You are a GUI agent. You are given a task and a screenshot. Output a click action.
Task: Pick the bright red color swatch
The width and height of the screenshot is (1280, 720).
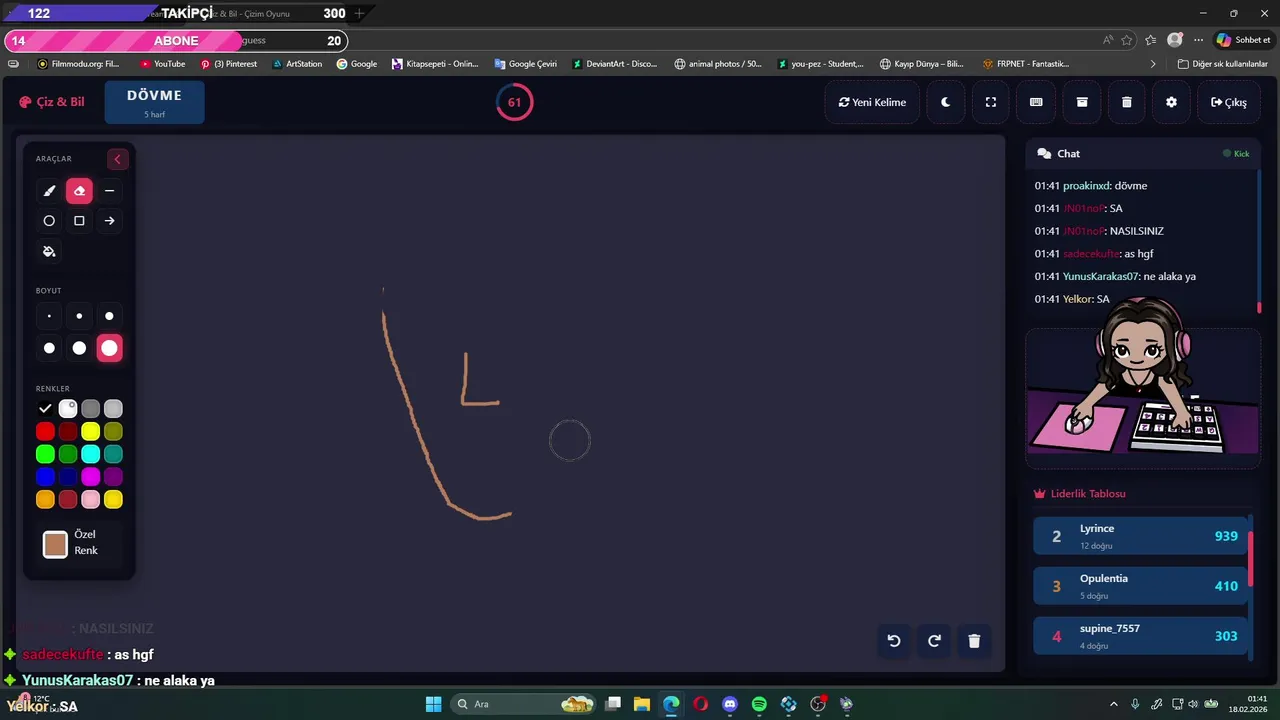click(45, 431)
